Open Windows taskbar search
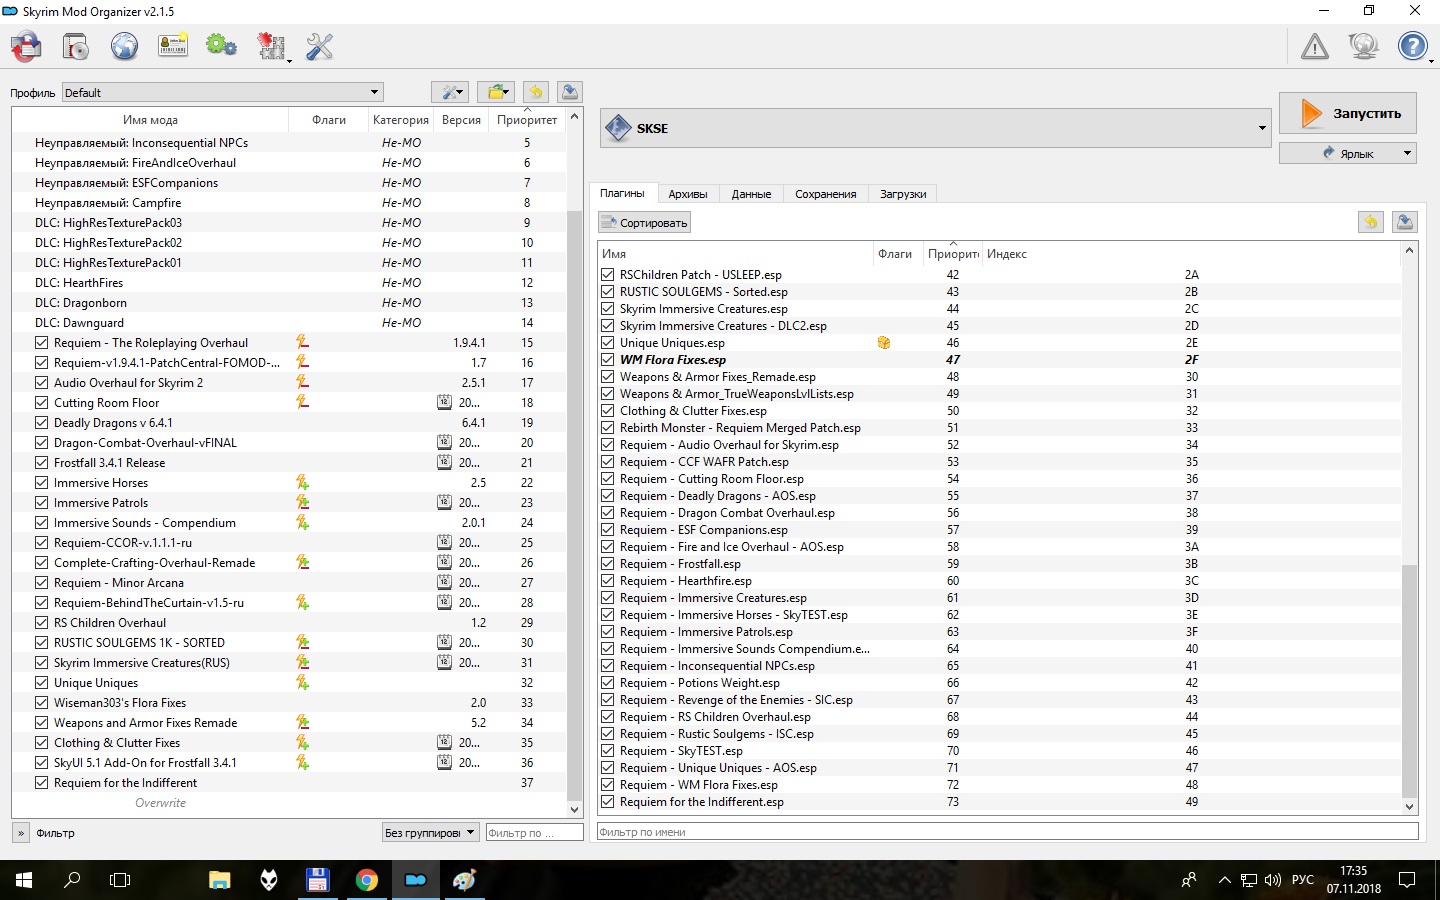Screen dimensions: 1440x900 pos(72,880)
